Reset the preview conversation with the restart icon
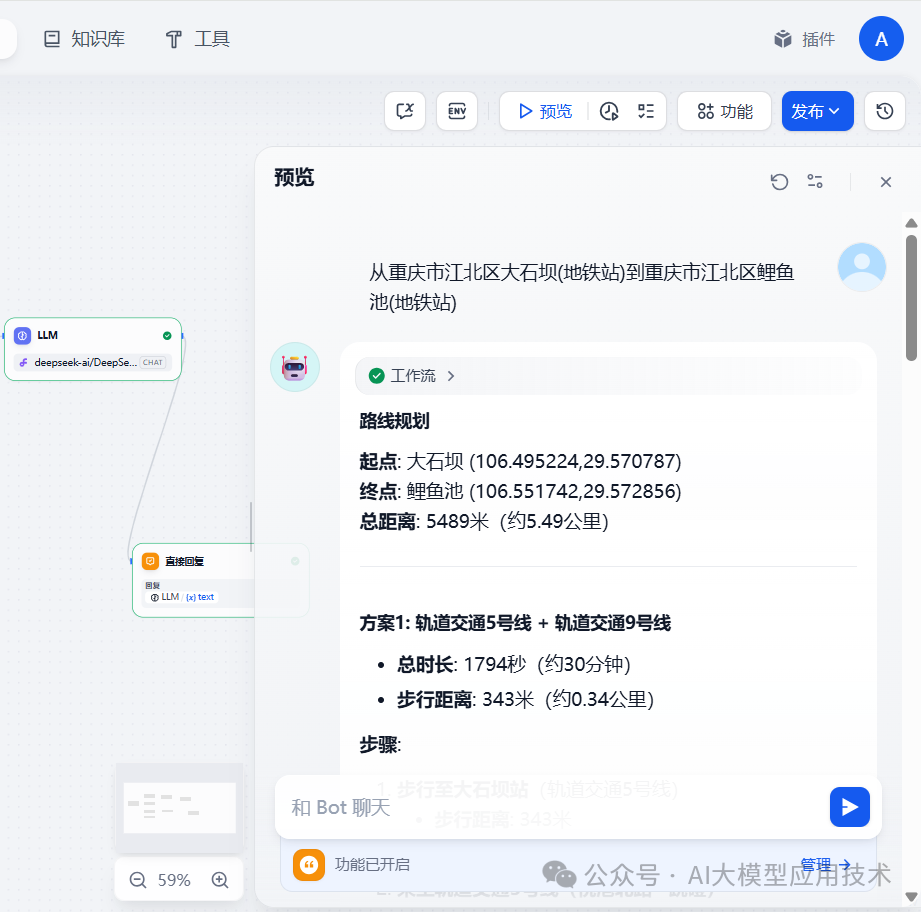The height and width of the screenshot is (912, 921). tap(779, 181)
